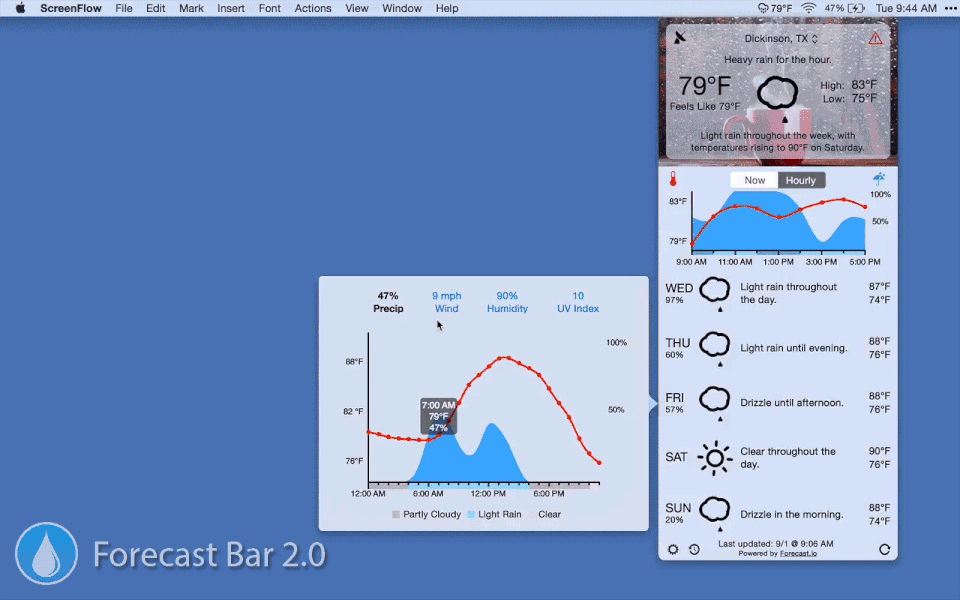Screen dimensions: 960x600
Task: Select the 47% Precip graph tab
Action: tap(388, 302)
